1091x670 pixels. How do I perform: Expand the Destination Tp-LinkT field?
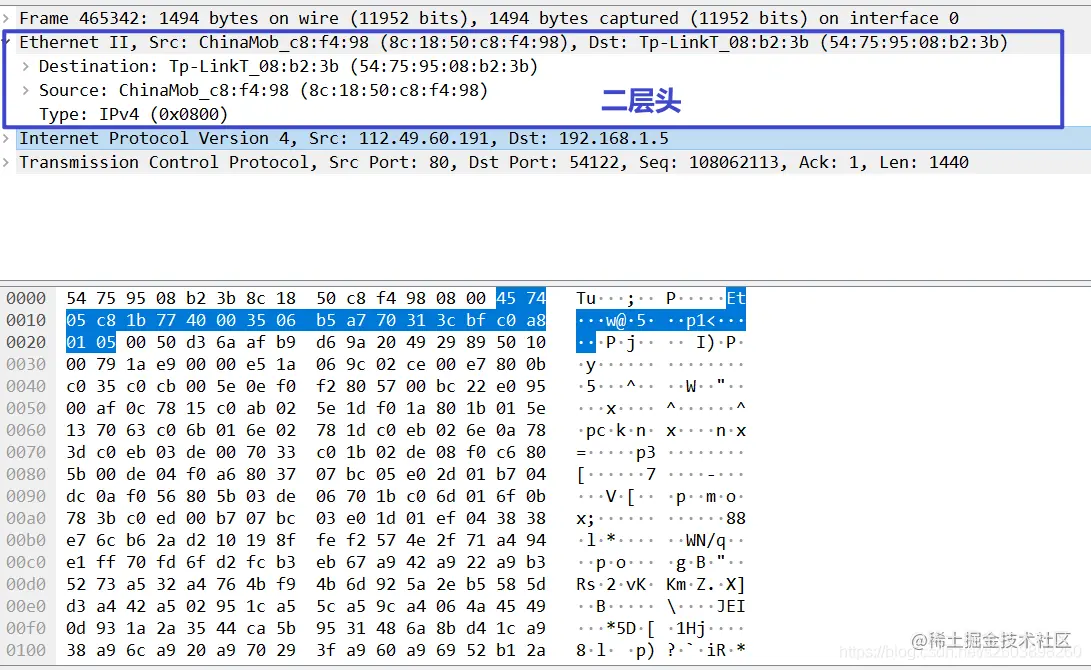[26, 67]
